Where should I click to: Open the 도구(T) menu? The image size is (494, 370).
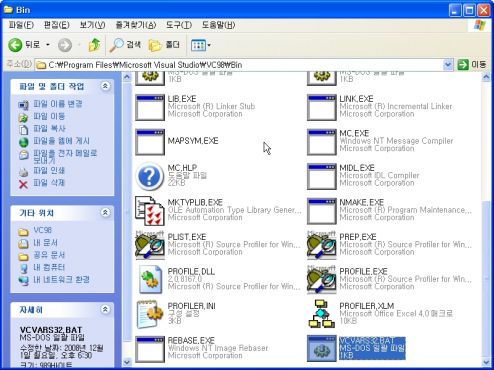179,25
